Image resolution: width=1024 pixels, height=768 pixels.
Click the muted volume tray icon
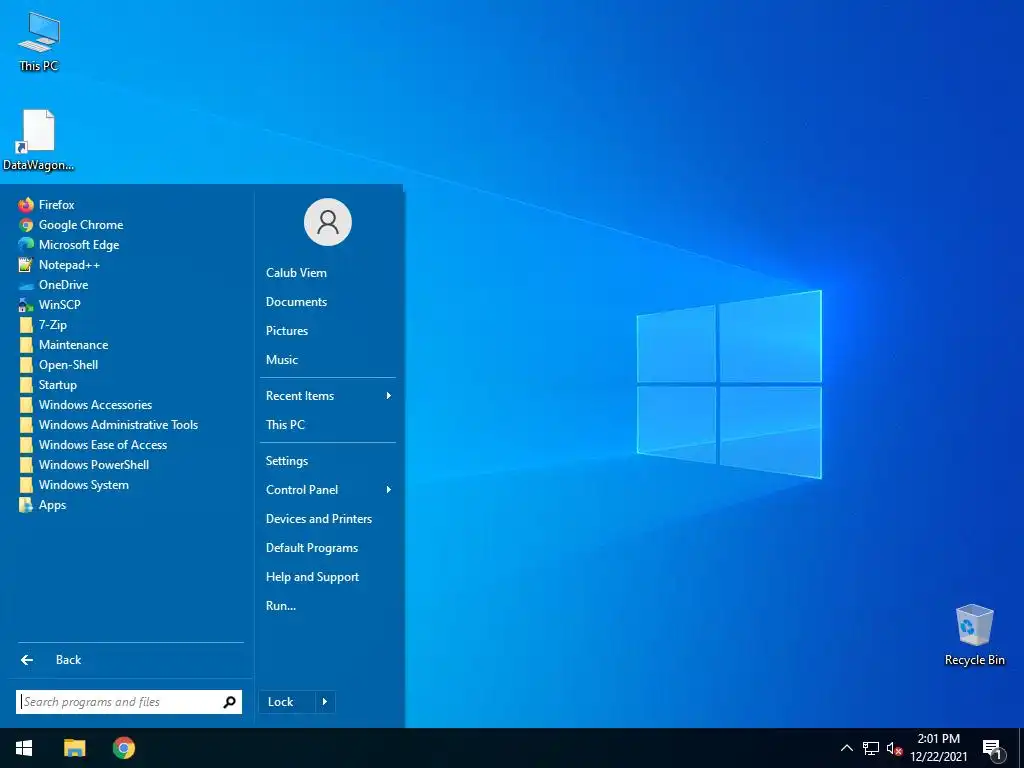coord(894,748)
